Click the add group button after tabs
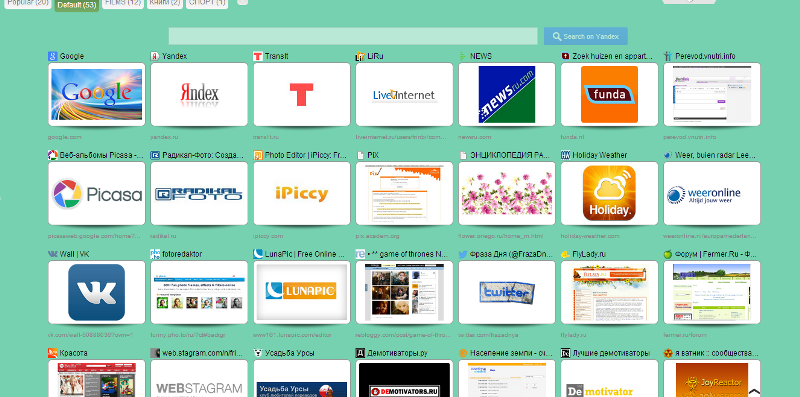The height and width of the screenshot is (397, 800). pos(243,2)
